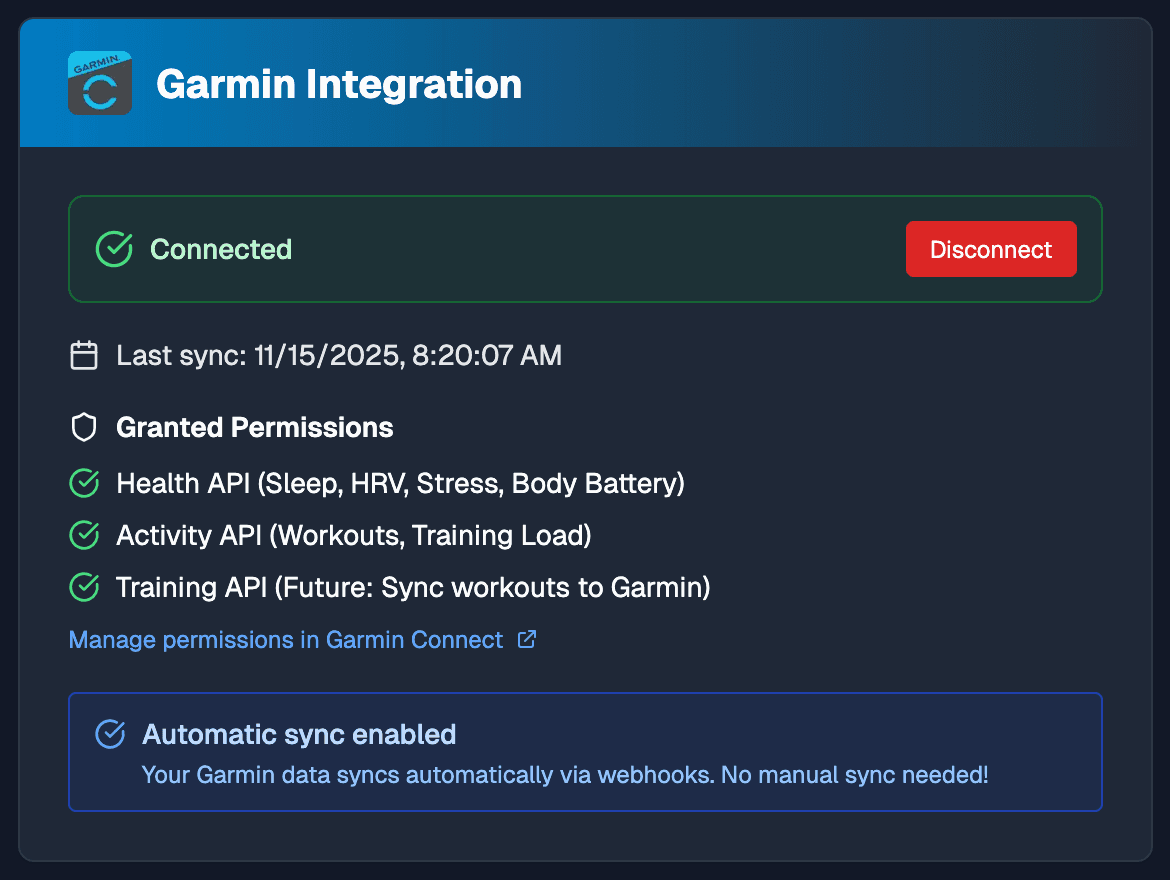The image size is (1170, 880).
Task: Click the green checkmark beside Connected
Action: pos(114,249)
